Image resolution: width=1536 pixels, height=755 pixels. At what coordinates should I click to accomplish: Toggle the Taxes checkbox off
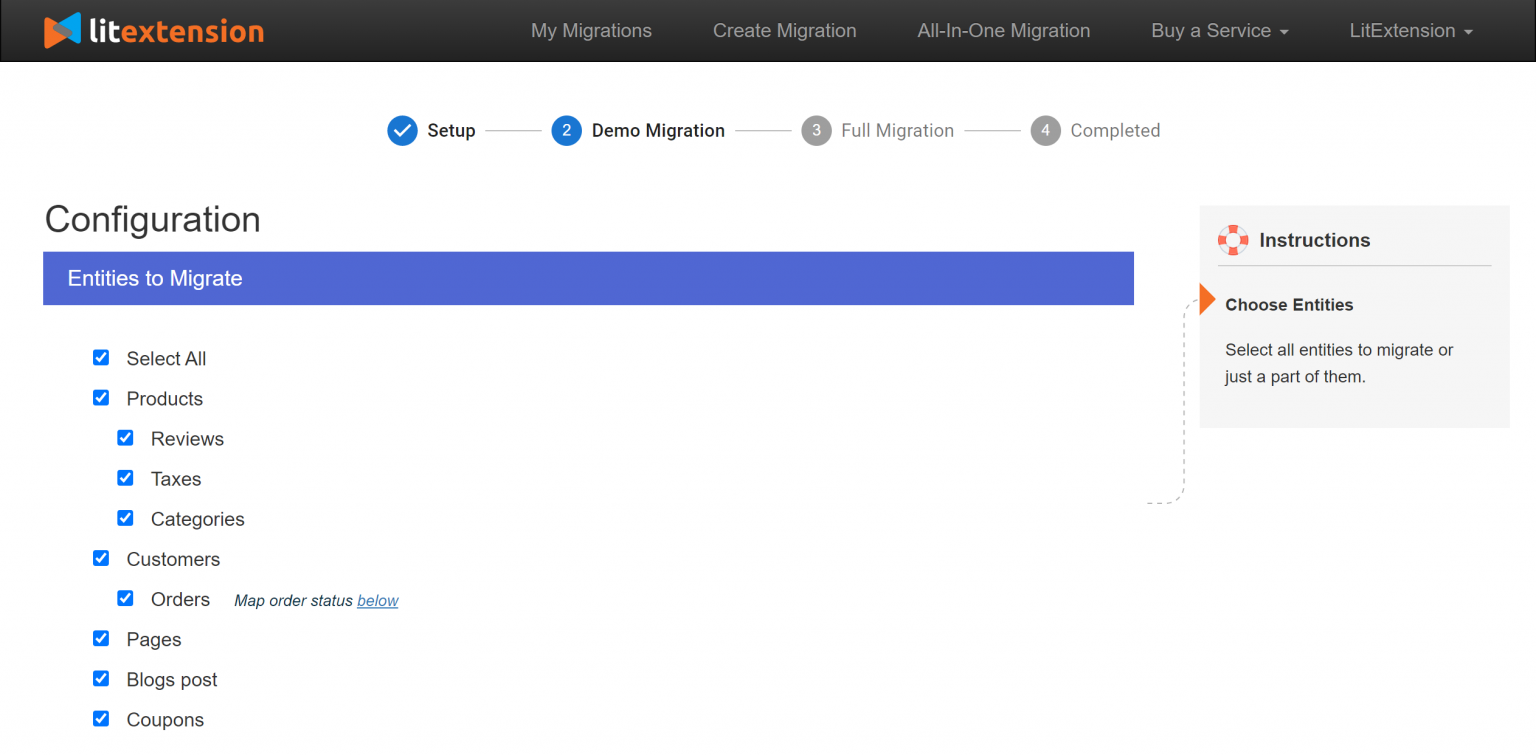[125, 477]
